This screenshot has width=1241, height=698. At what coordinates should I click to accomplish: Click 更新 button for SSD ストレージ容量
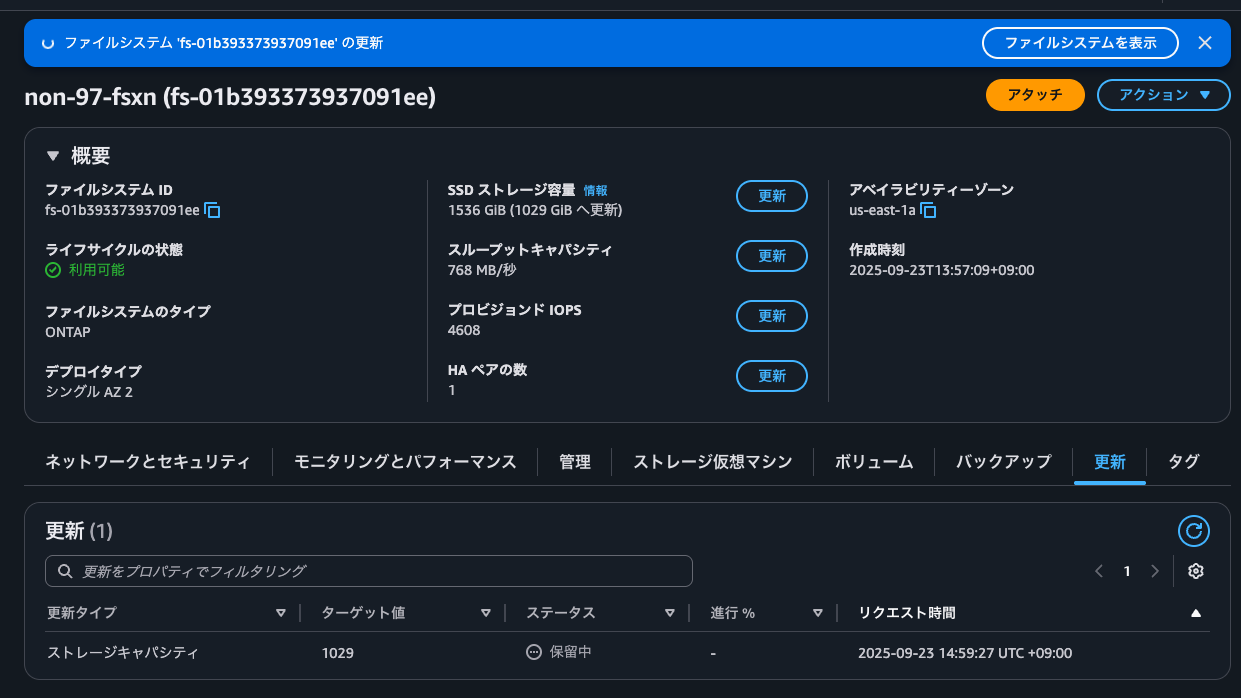[x=772, y=196]
